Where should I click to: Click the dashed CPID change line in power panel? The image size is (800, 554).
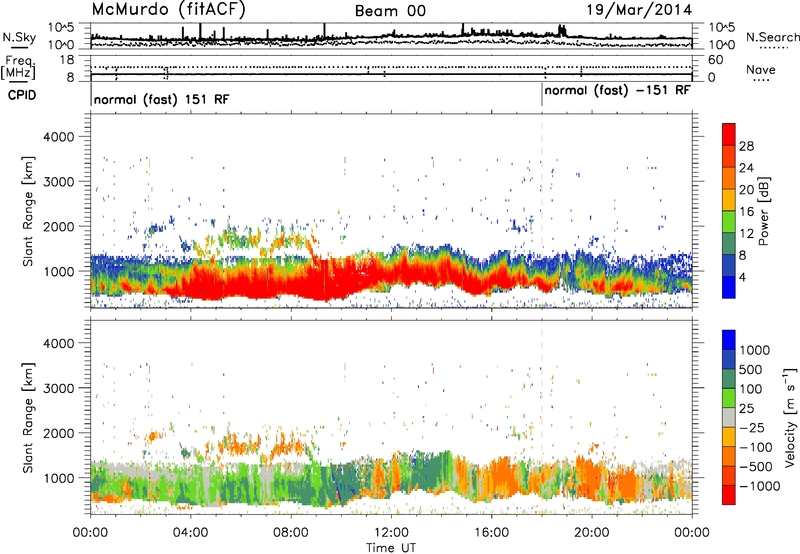[x=542, y=211]
